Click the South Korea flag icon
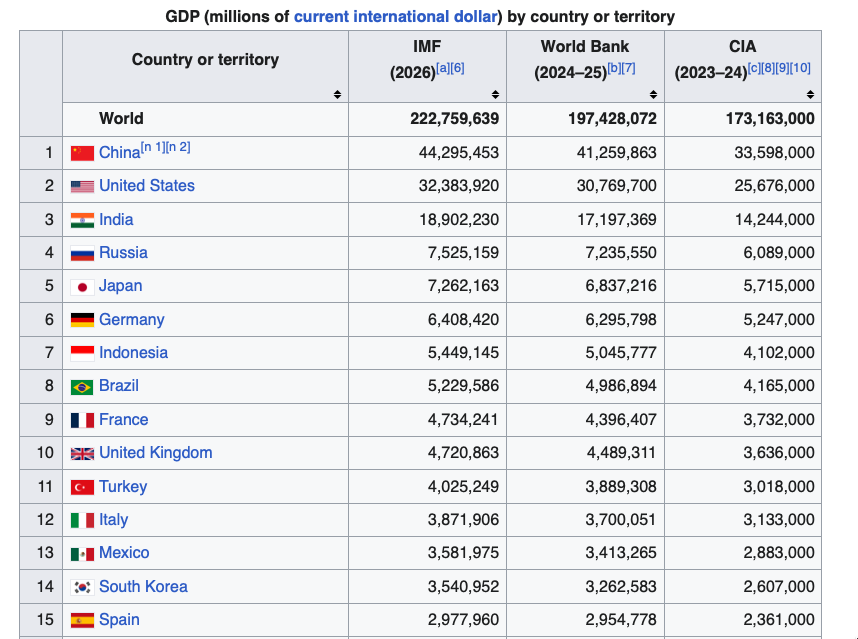The height and width of the screenshot is (639, 858). 82,587
